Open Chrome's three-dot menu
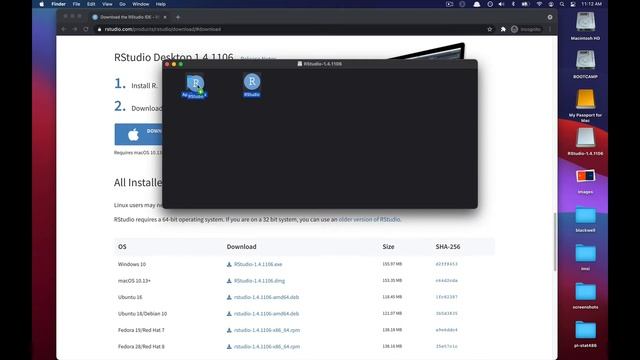The height and width of the screenshot is (360, 640). point(550,29)
